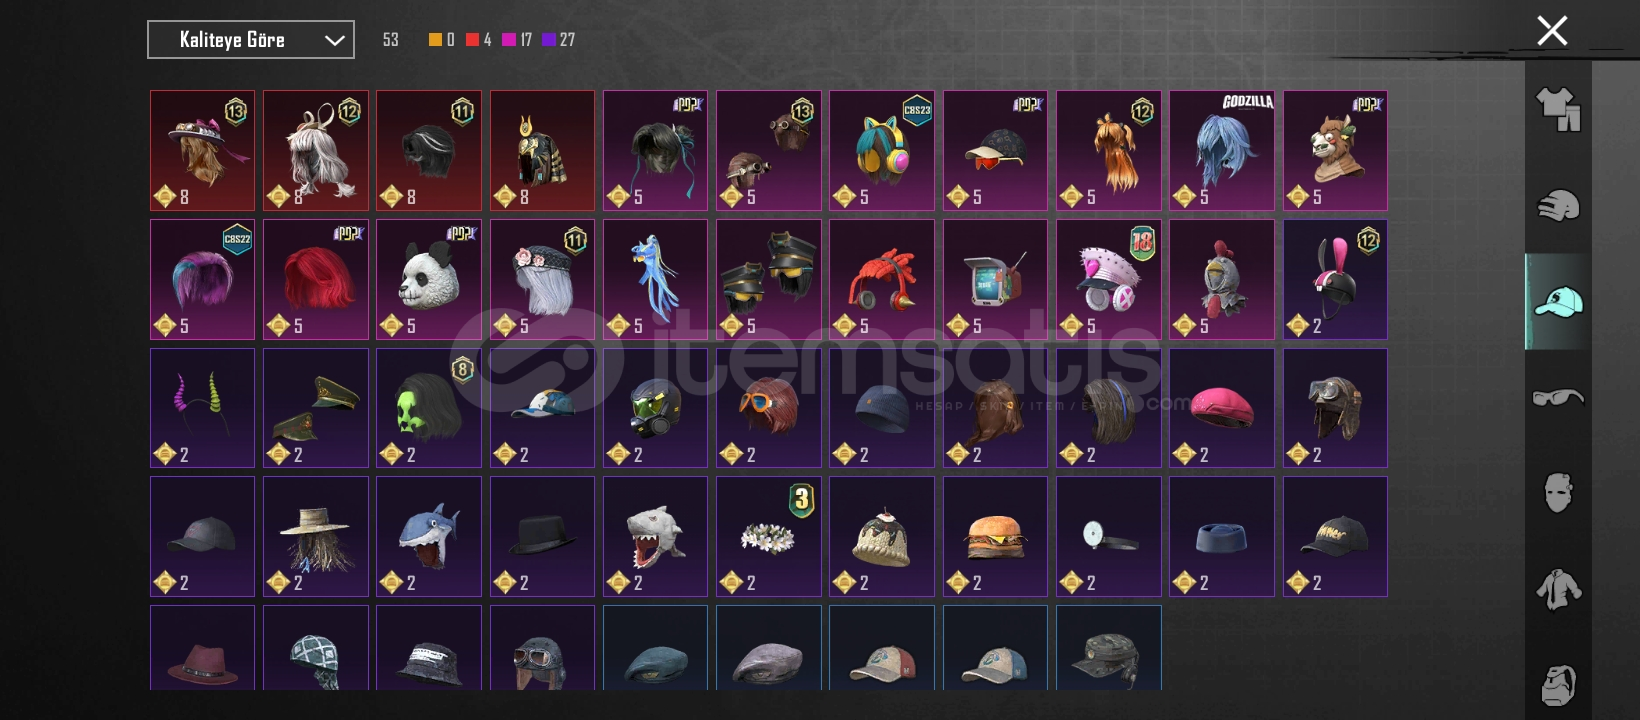
Task: Select the helmet category icon in sidebar
Action: click(x=1558, y=206)
